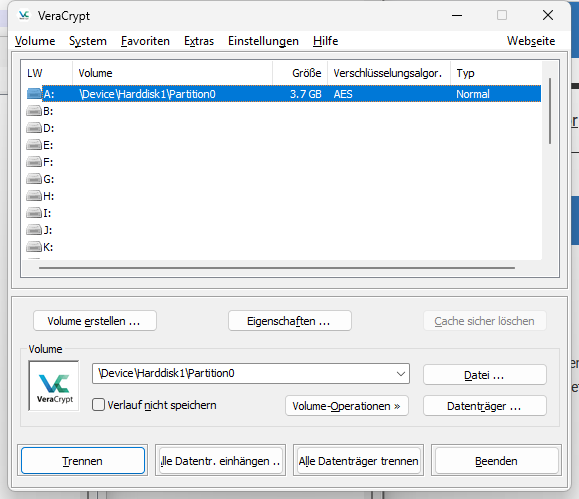
Task: Sort by the LW column header
Action: point(47,73)
